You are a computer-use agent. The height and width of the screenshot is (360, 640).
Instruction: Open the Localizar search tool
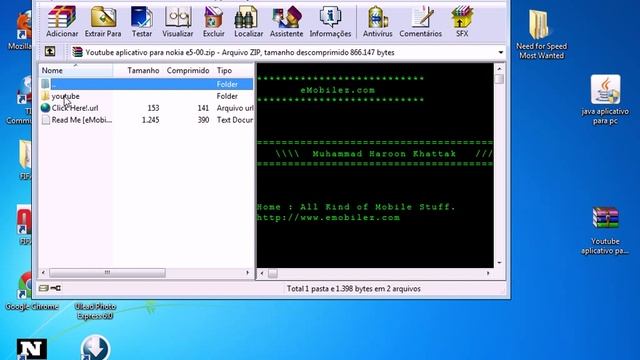click(x=248, y=21)
